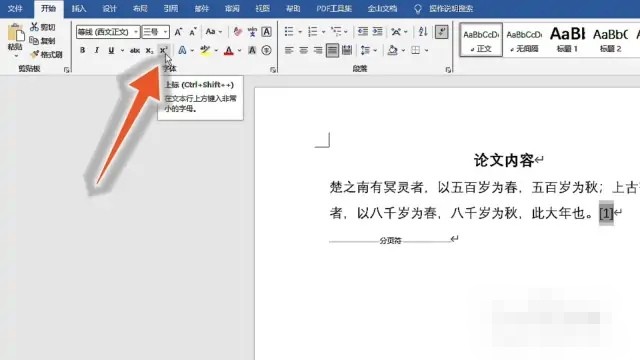Switch to the Insert (插入) tab

[x=79, y=9]
